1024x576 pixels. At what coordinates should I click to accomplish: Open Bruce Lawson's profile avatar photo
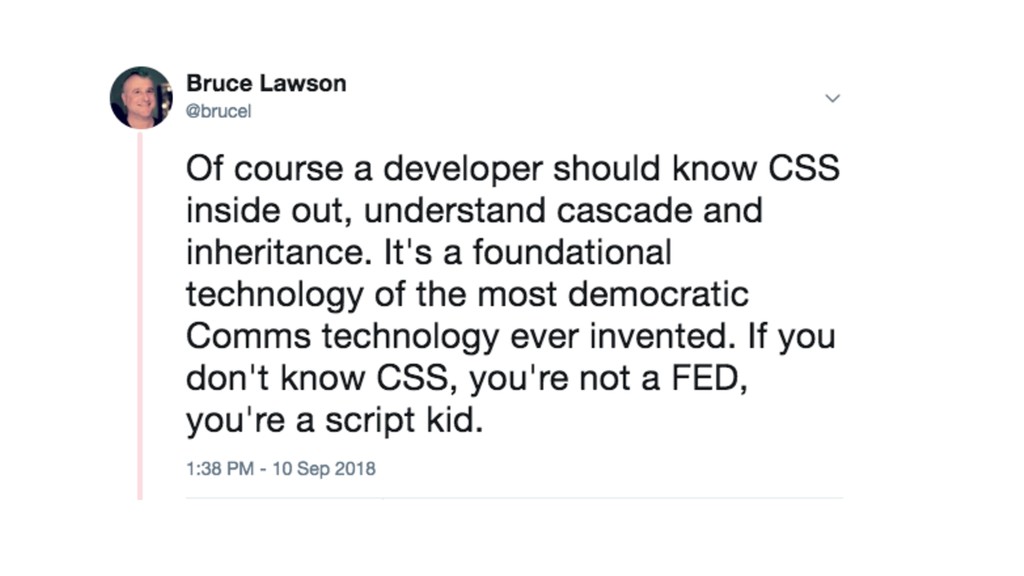(141, 98)
